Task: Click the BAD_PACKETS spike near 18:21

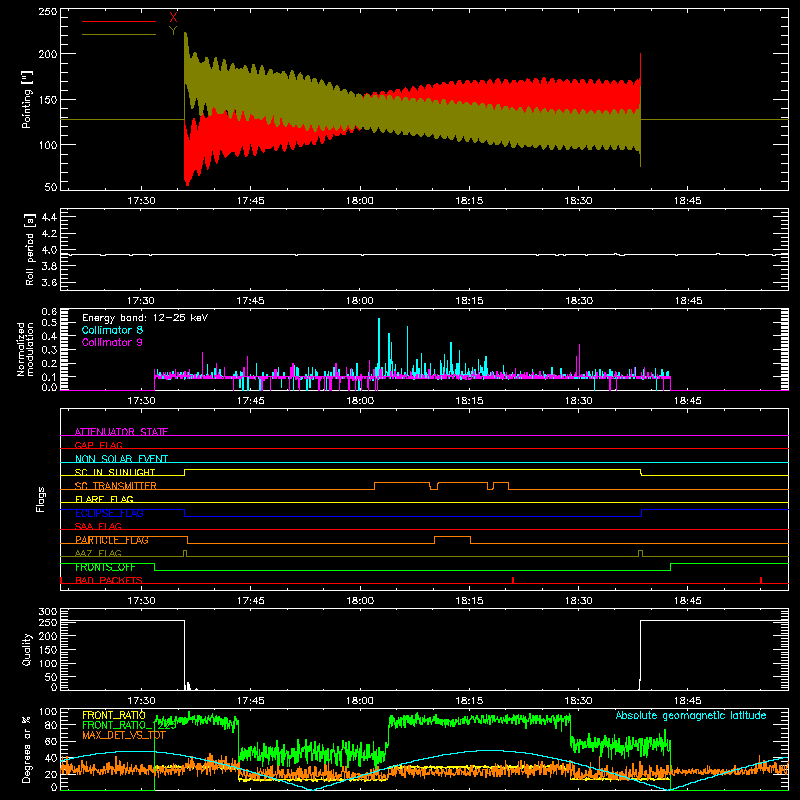Action: [513, 580]
